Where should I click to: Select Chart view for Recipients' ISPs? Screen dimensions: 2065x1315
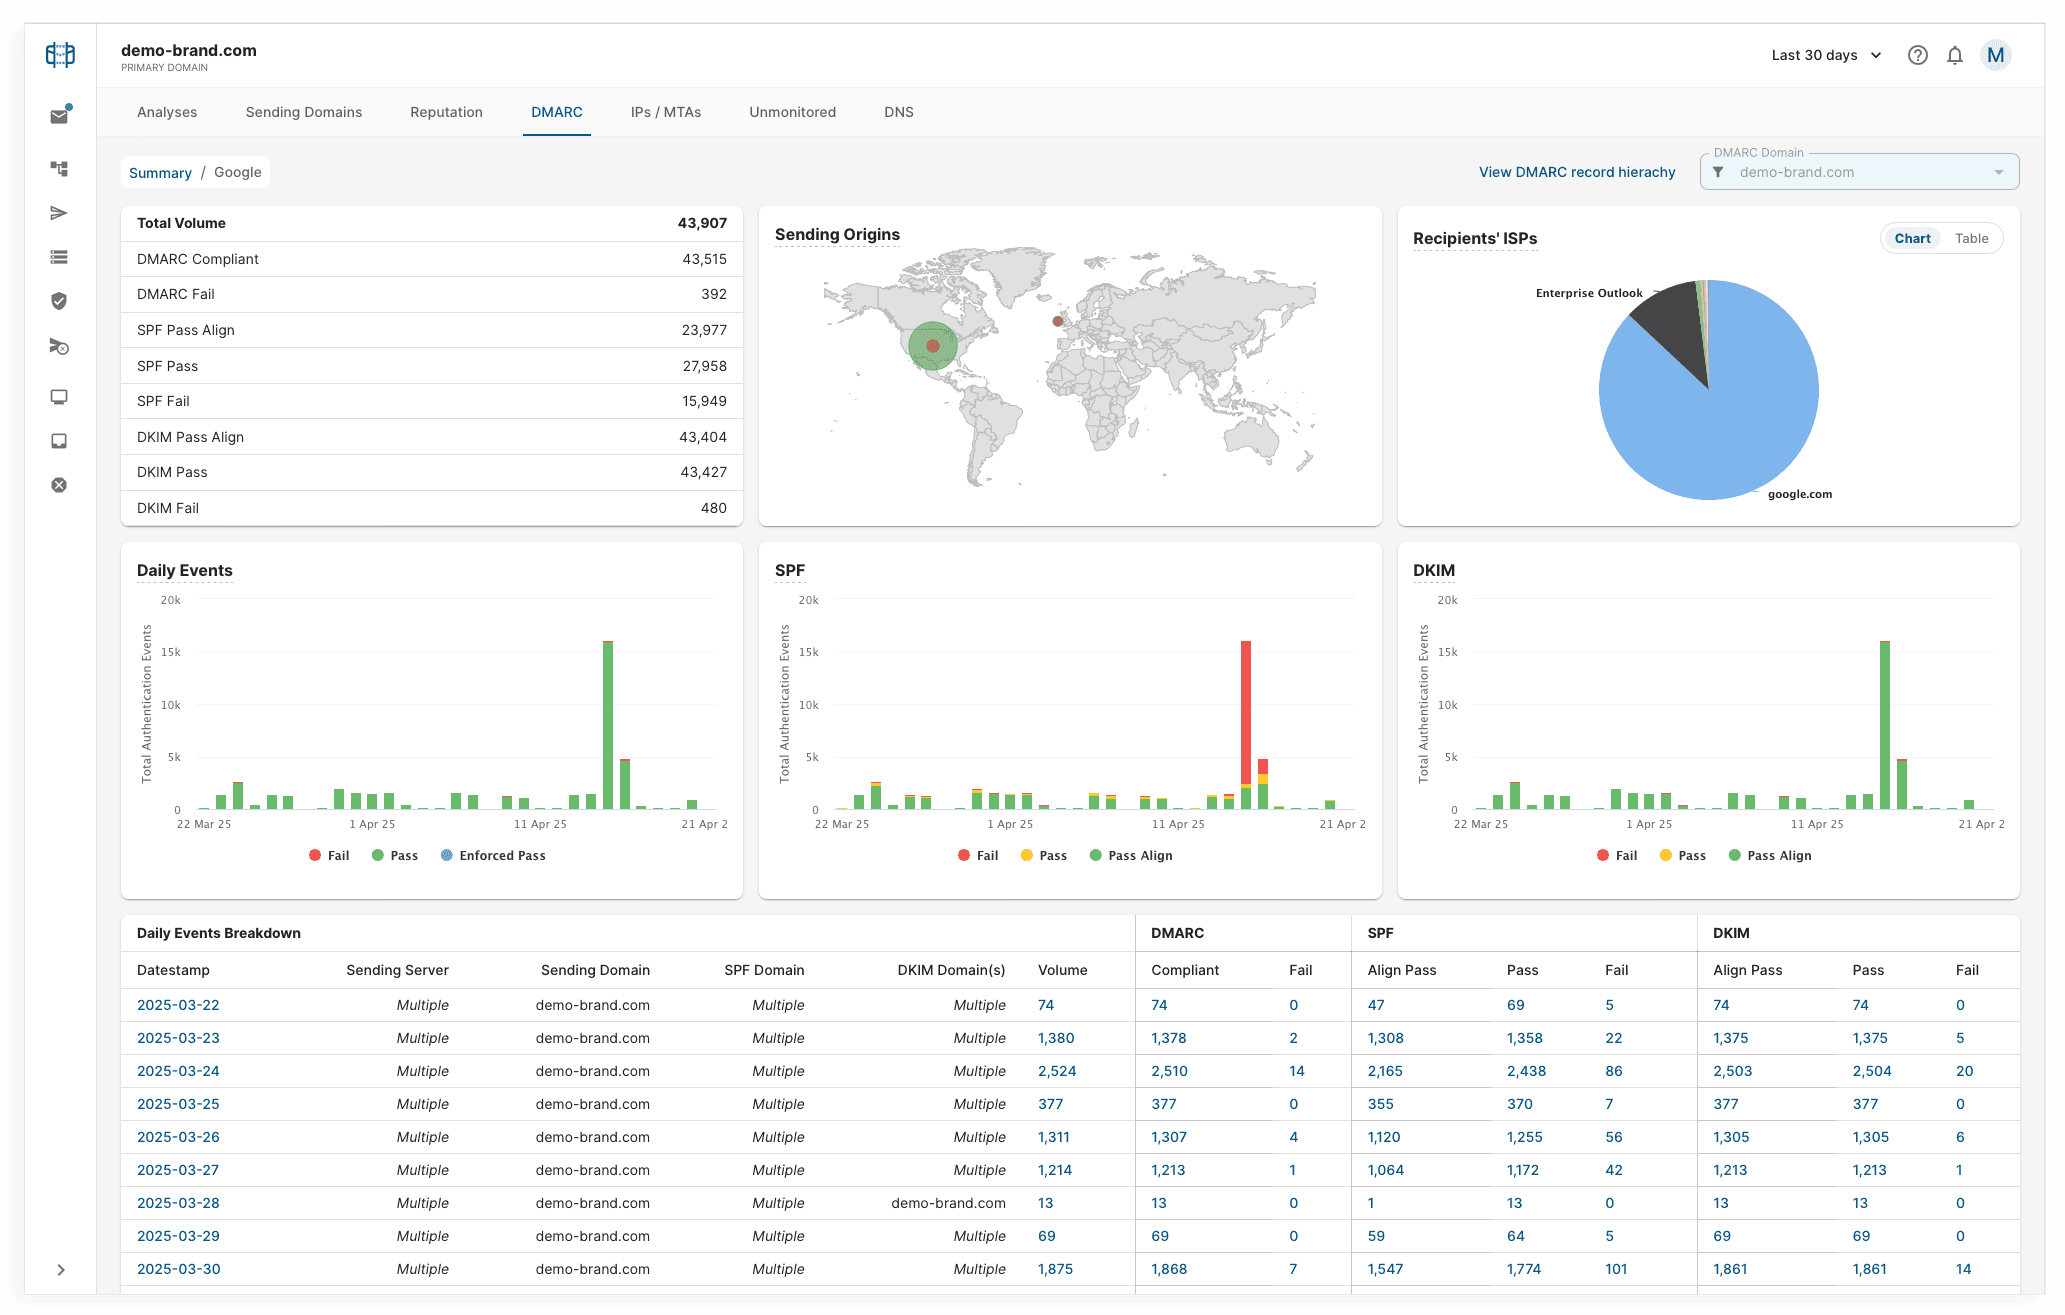tap(1911, 238)
